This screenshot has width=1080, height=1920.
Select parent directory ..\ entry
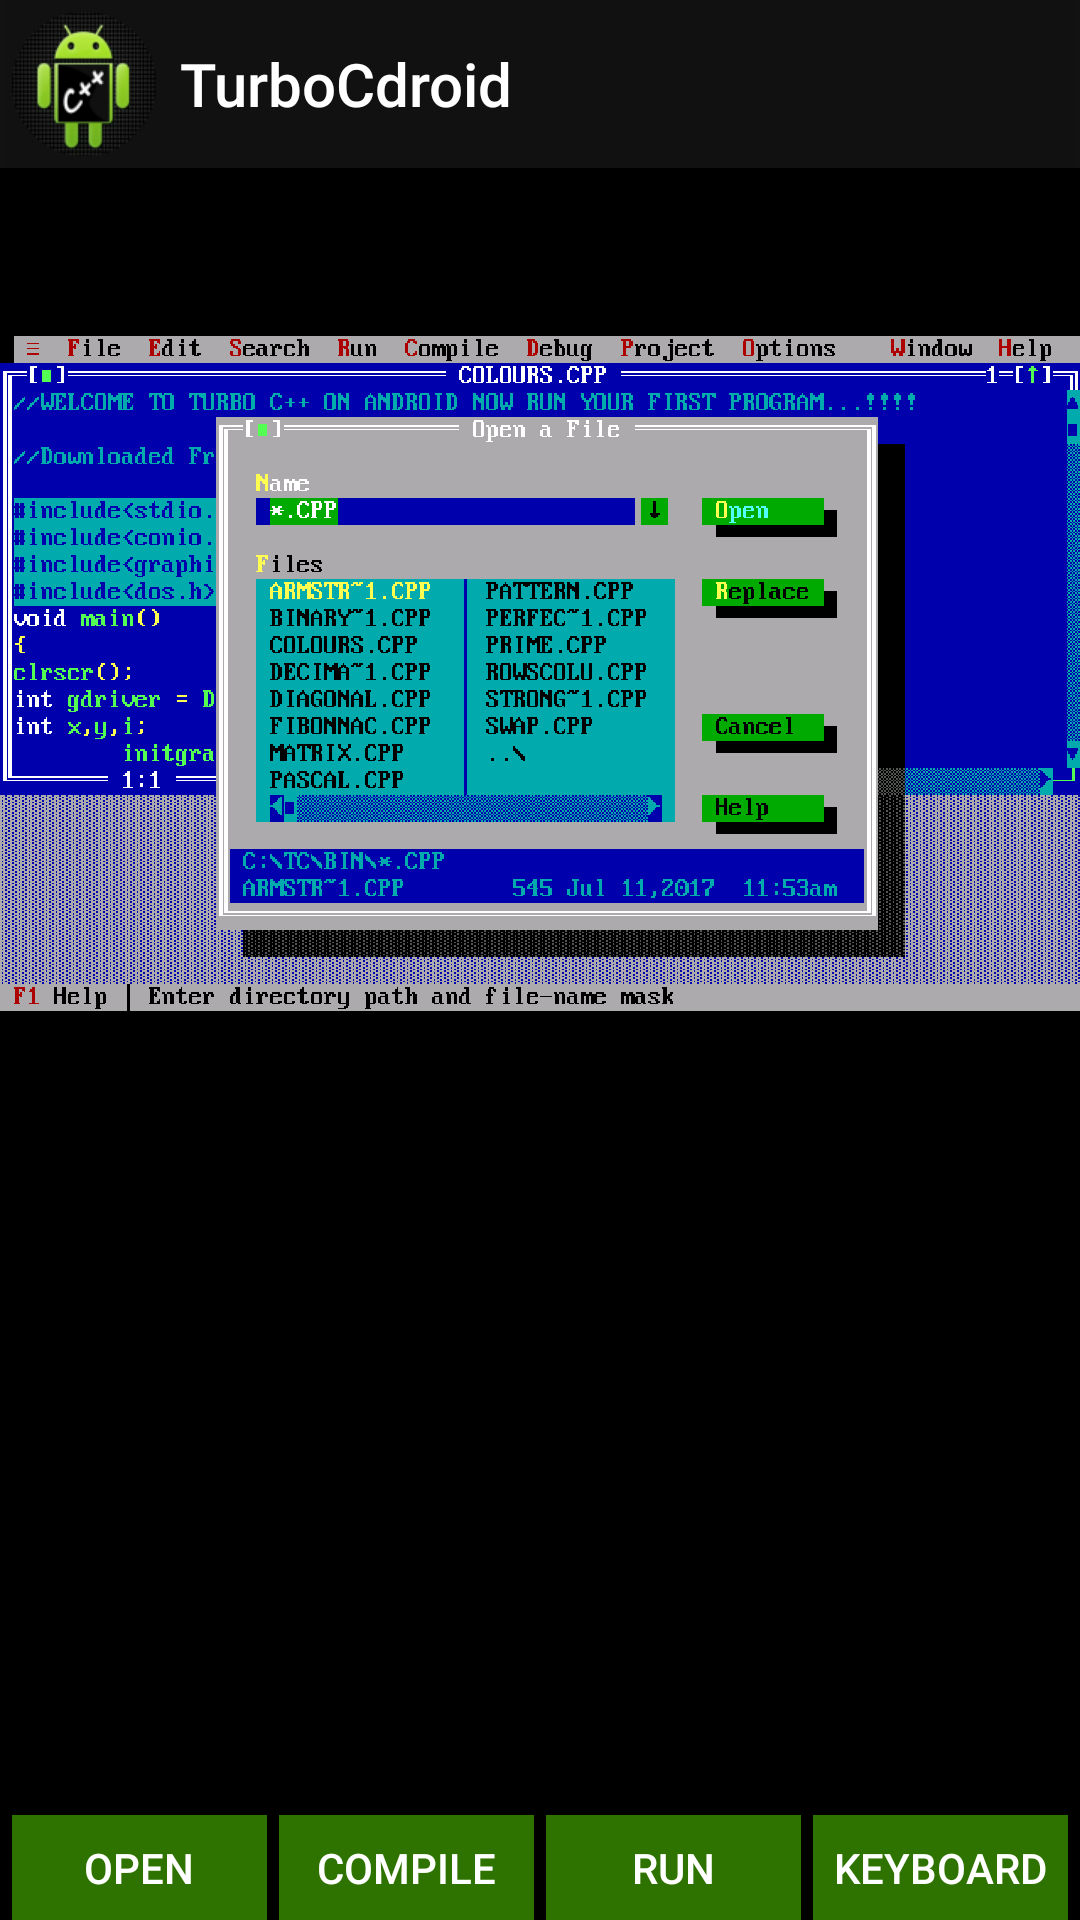507,754
